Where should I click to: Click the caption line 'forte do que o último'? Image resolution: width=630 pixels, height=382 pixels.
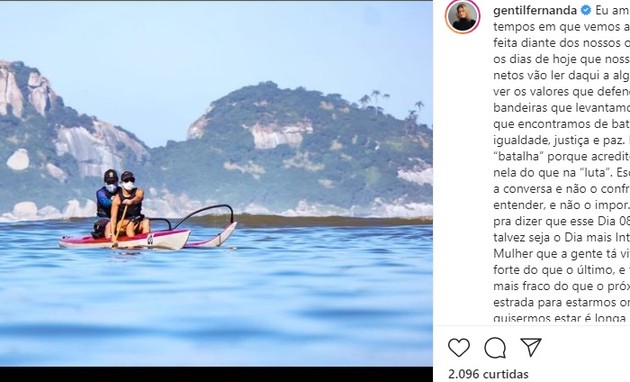coord(561,270)
